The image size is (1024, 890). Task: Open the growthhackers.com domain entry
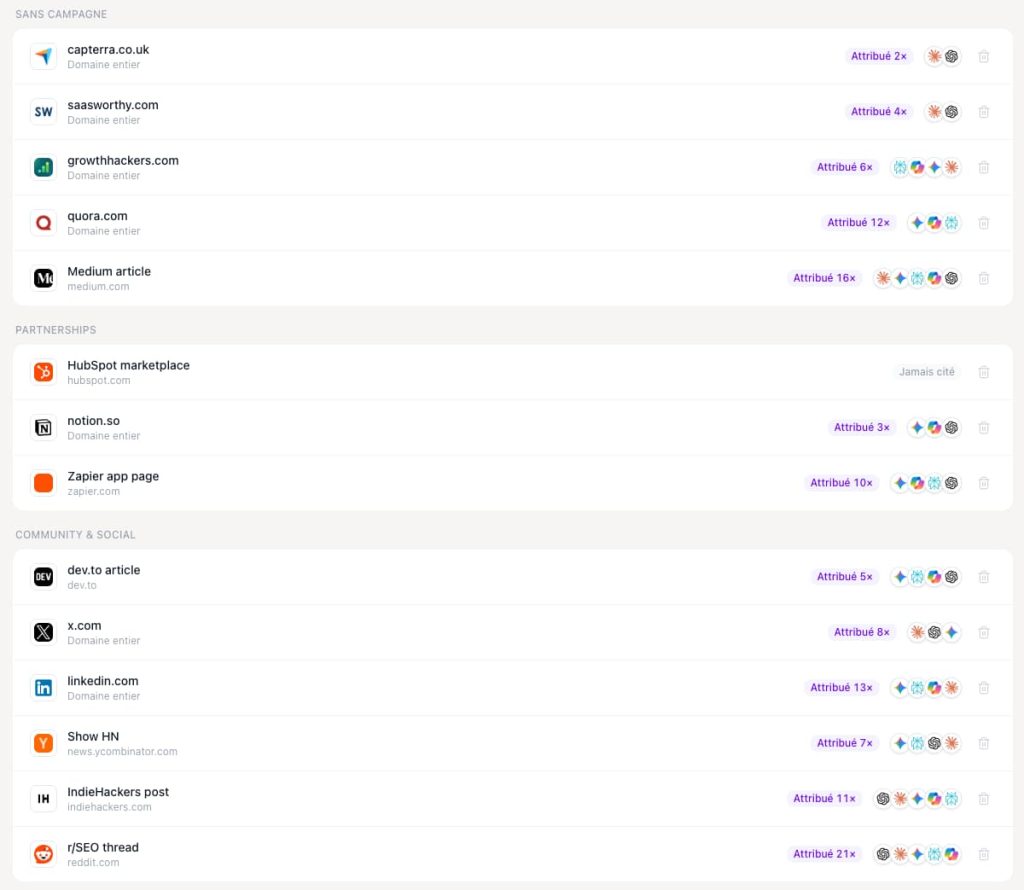[x=513, y=168]
